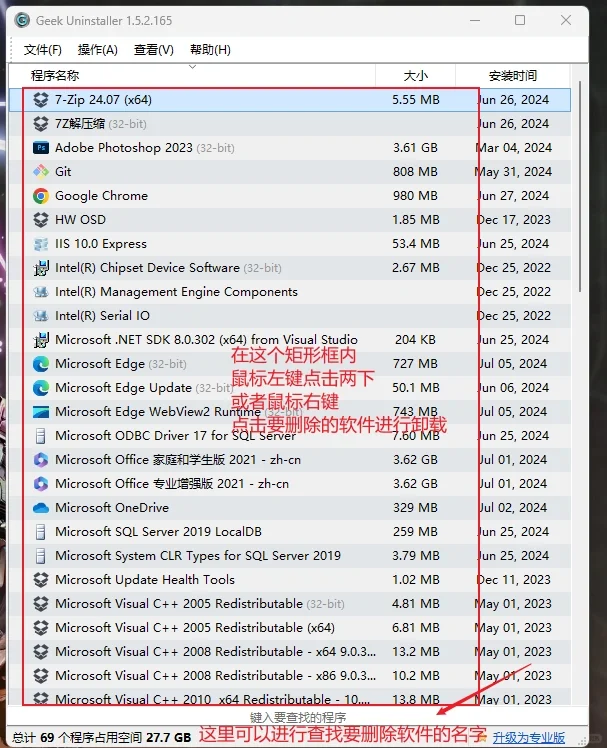Open the 文件(F) menu
The height and width of the screenshot is (748, 607).
[x=42, y=50]
